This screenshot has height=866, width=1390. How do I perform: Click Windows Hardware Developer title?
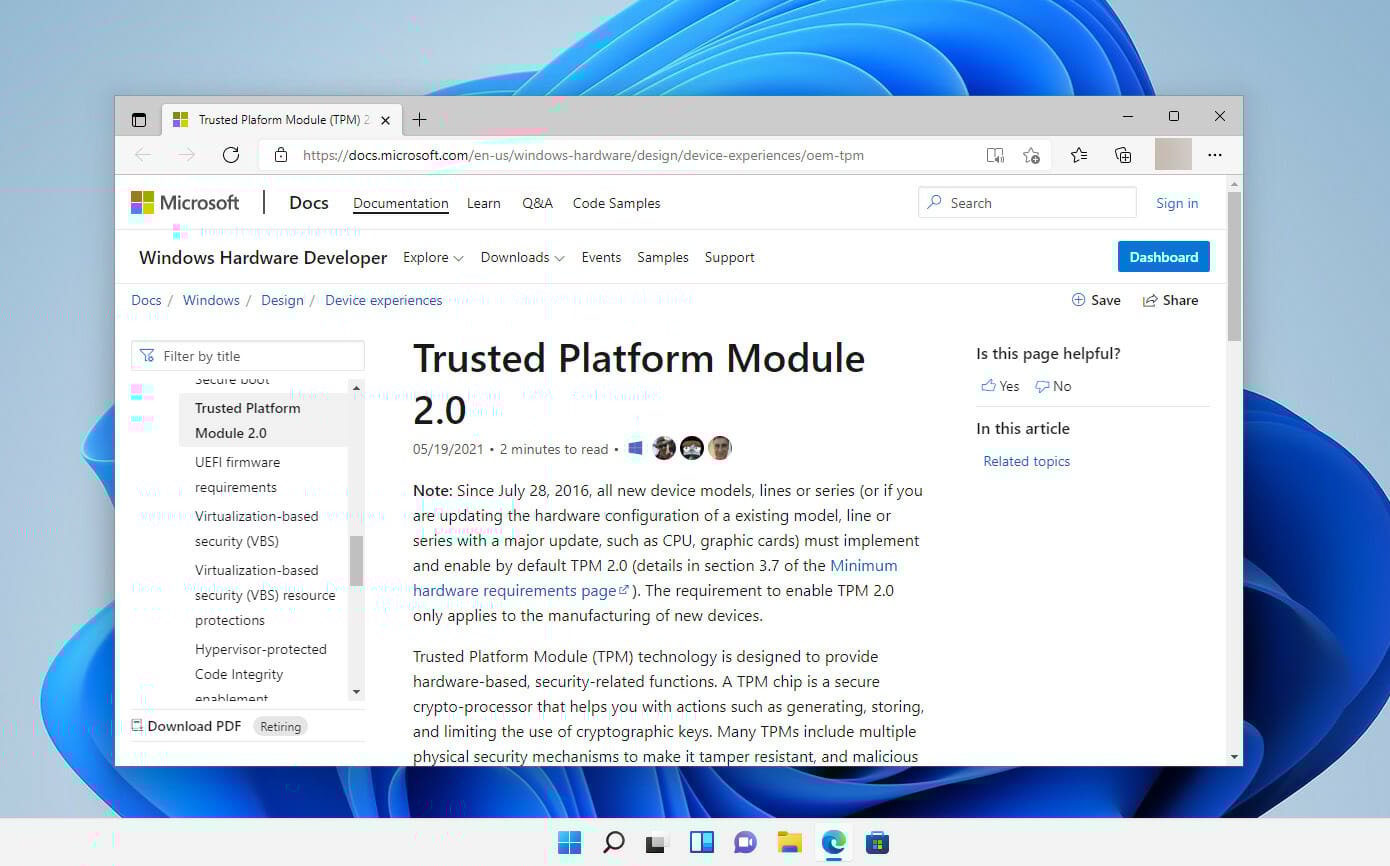pos(263,257)
